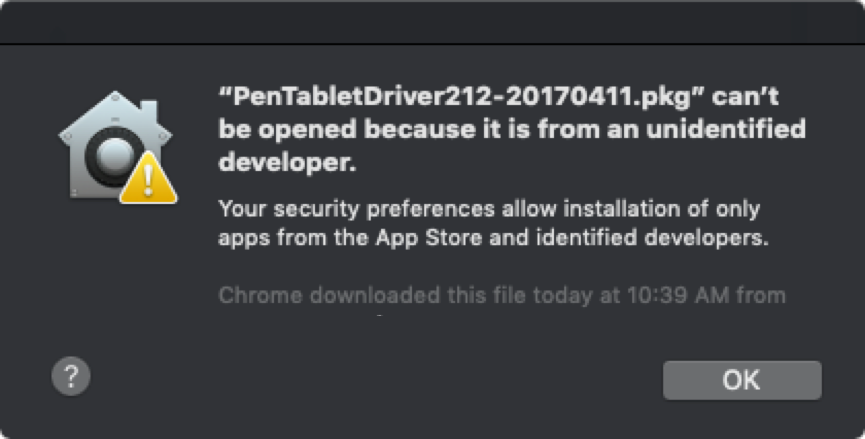Click the "can't" word after the filename
The width and height of the screenshot is (865, 439).
(745, 97)
